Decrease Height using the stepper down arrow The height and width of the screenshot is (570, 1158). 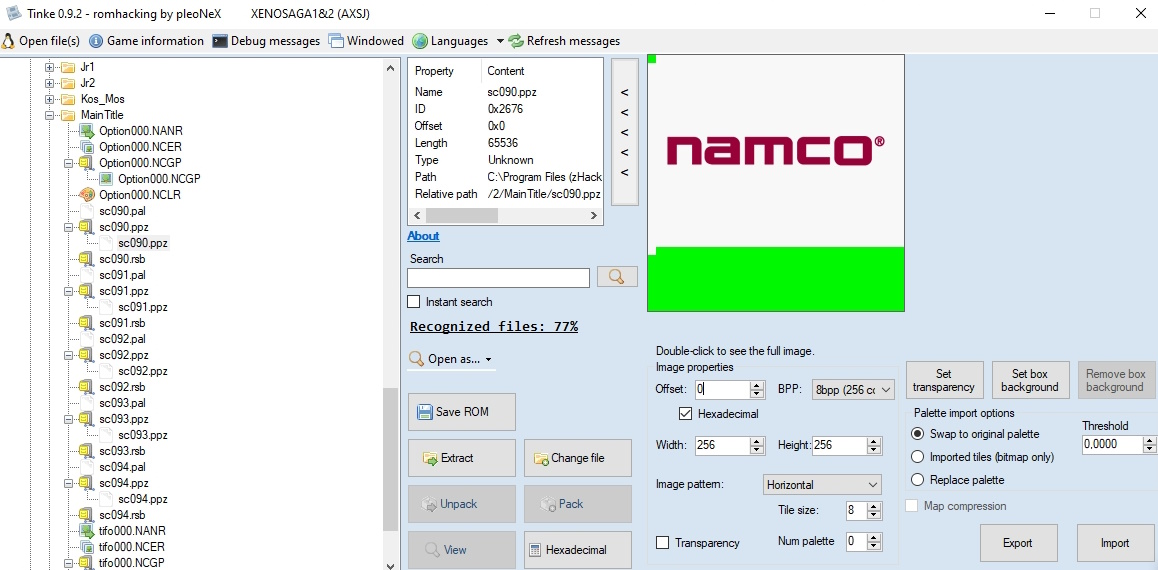(x=874, y=450)
